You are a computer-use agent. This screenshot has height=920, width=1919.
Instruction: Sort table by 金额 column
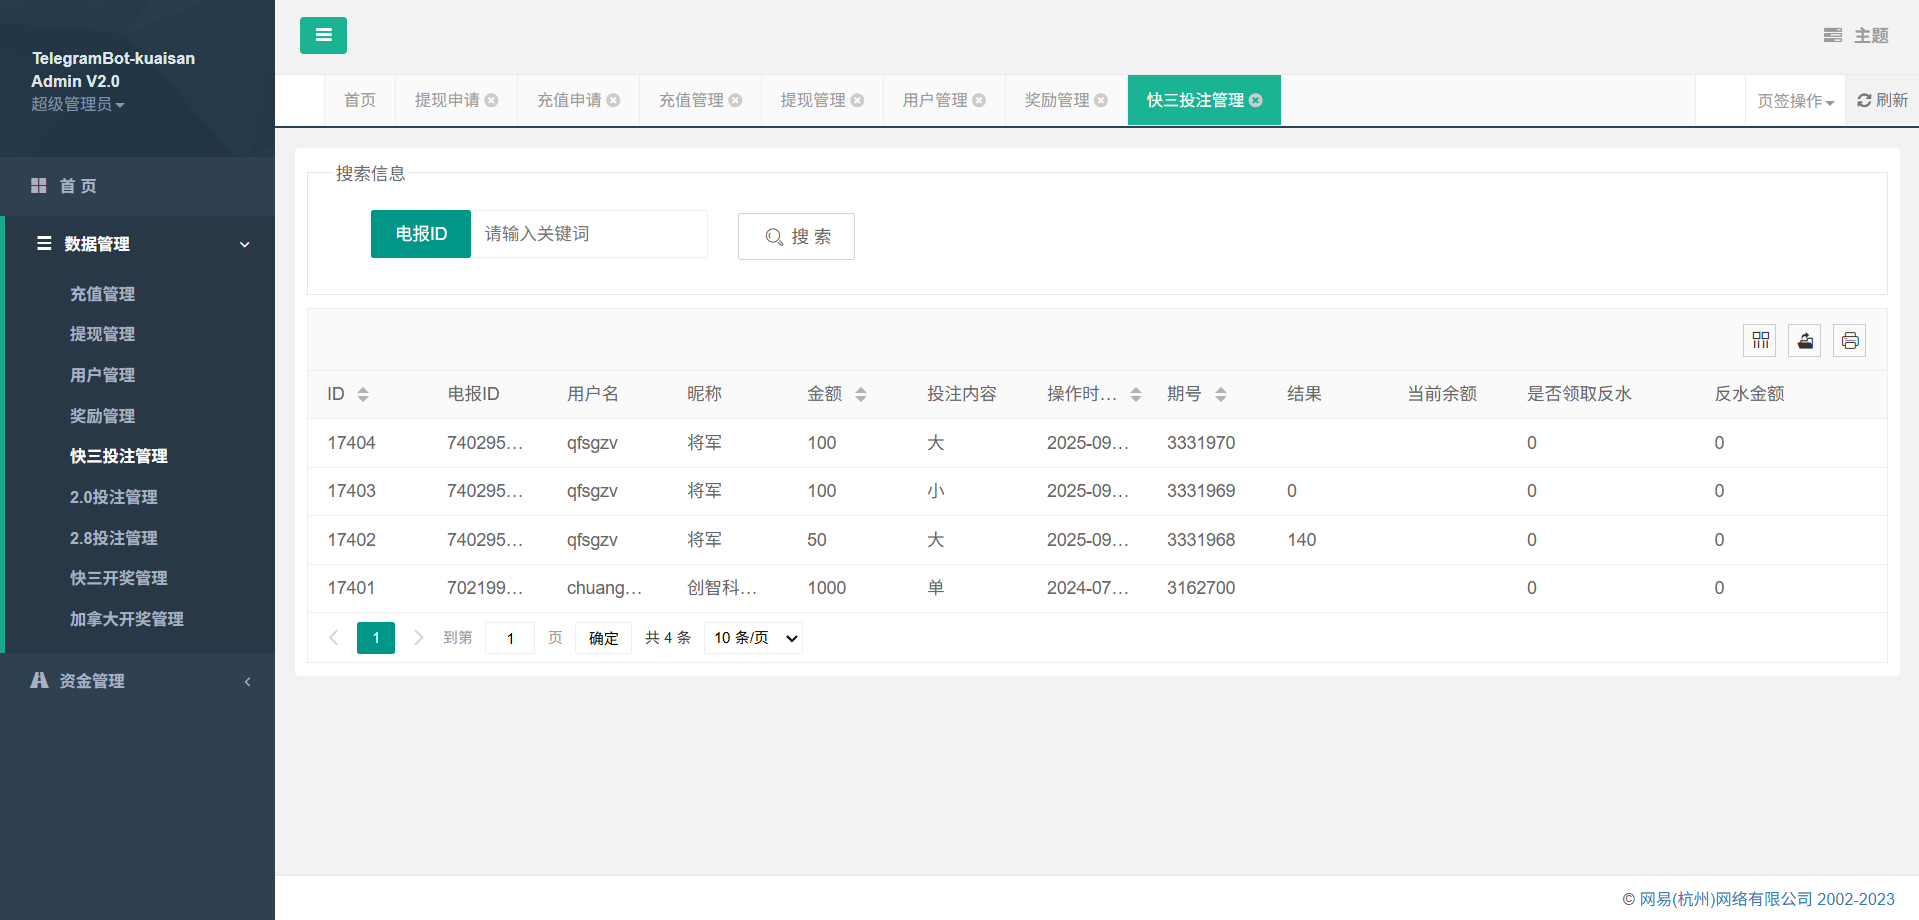[x=861, y=394]
